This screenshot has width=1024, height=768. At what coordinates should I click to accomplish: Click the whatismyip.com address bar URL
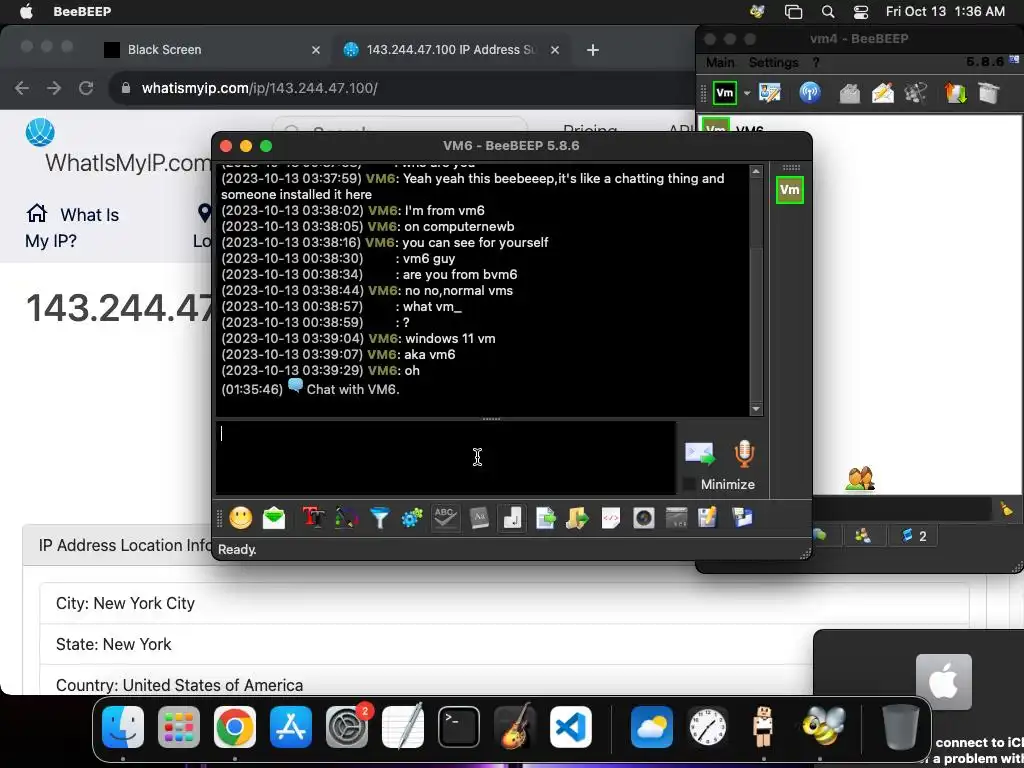click(259, 88)
